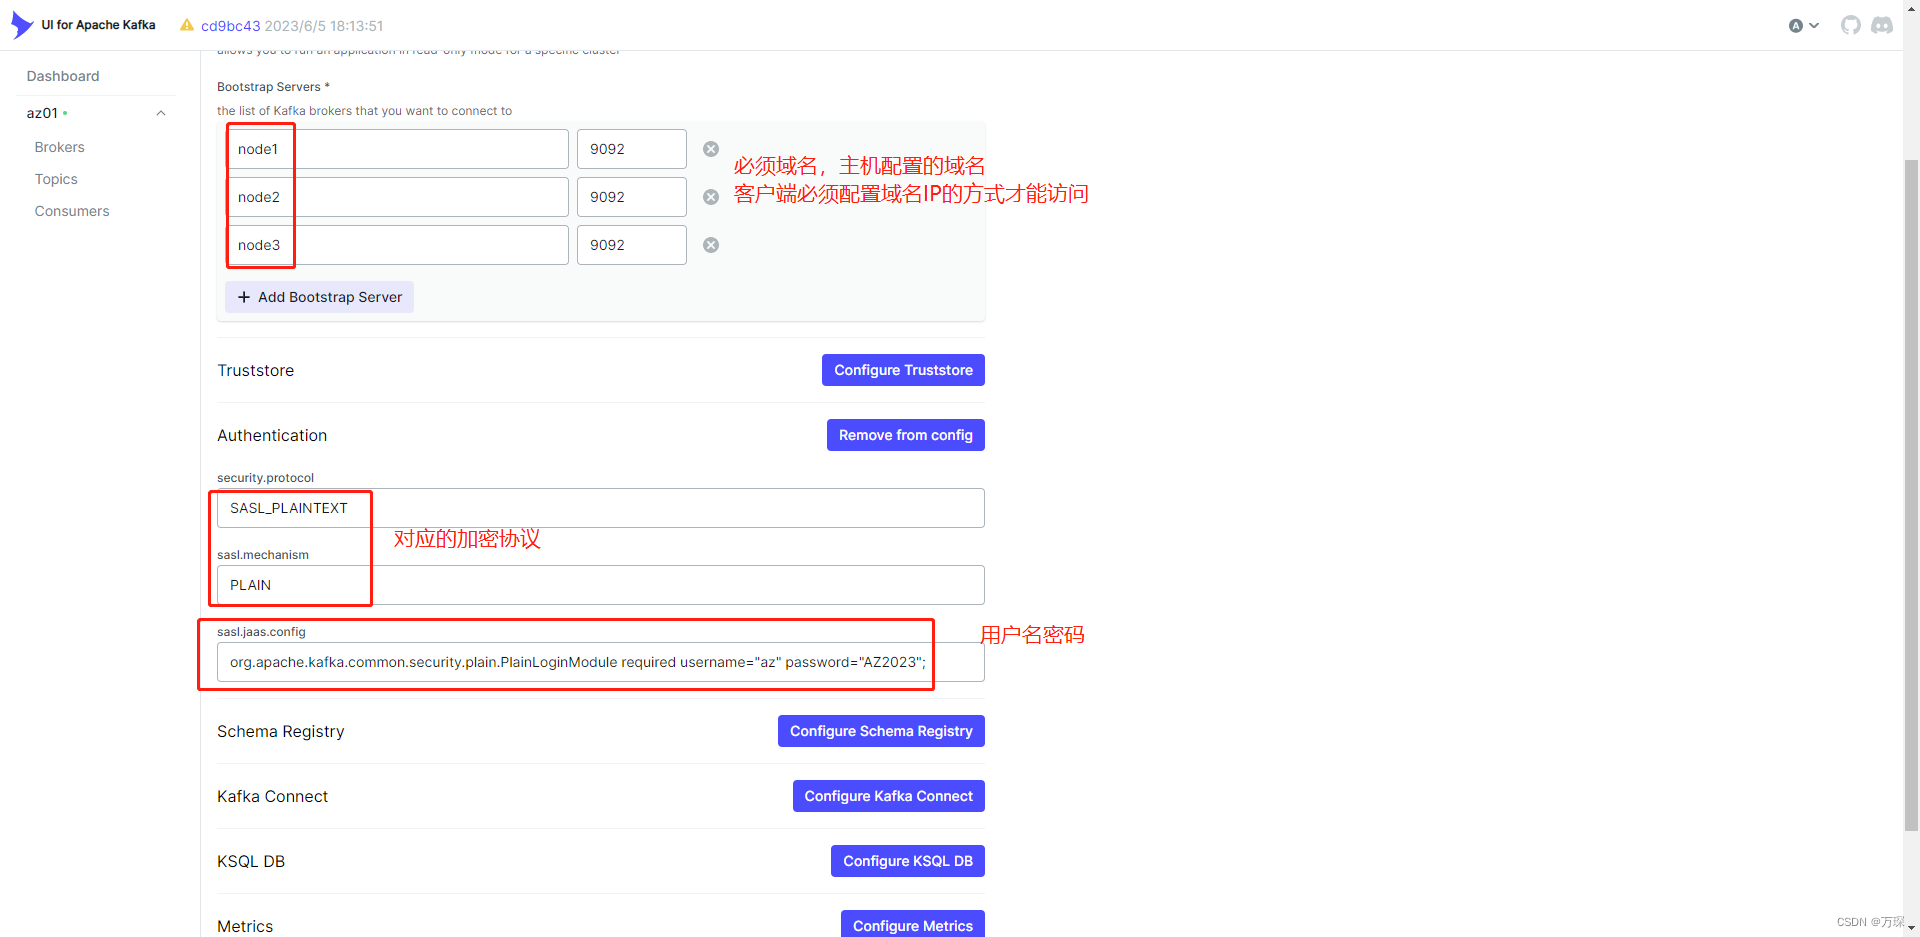This screenshot has height=937, width=1920.
Task: Click Configure Schema Registry button
Action: coord(881,731)
